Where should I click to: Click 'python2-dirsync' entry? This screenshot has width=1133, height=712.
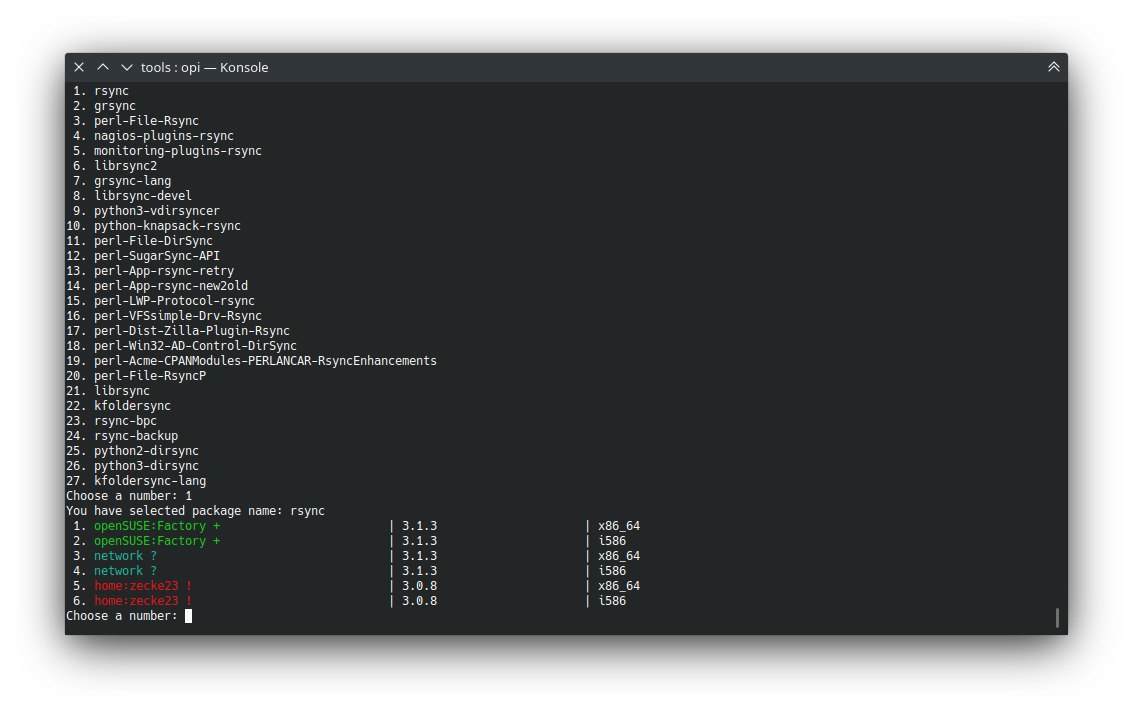(x=146, y=451)
